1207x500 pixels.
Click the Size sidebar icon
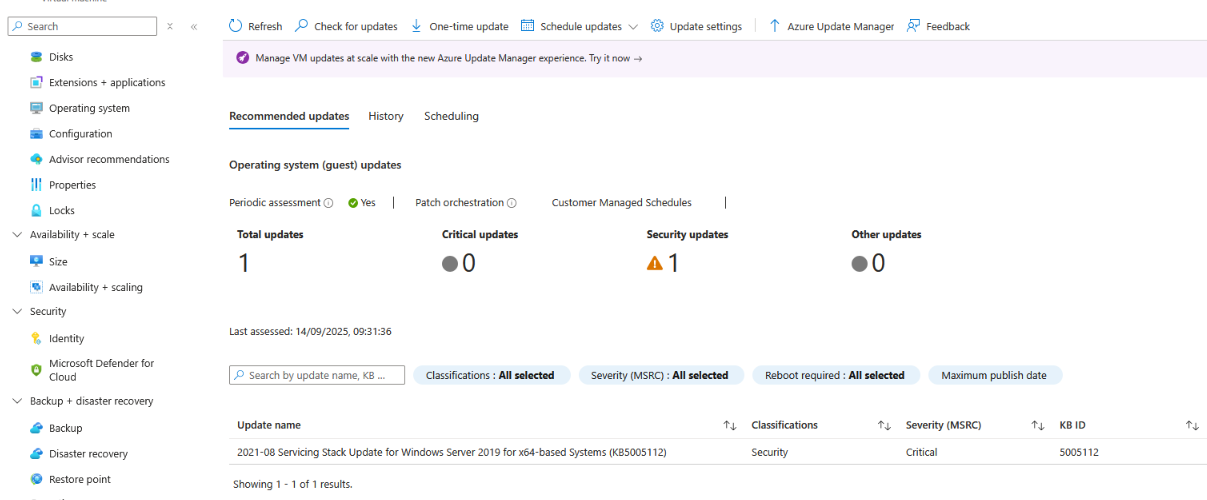[36, 262]
